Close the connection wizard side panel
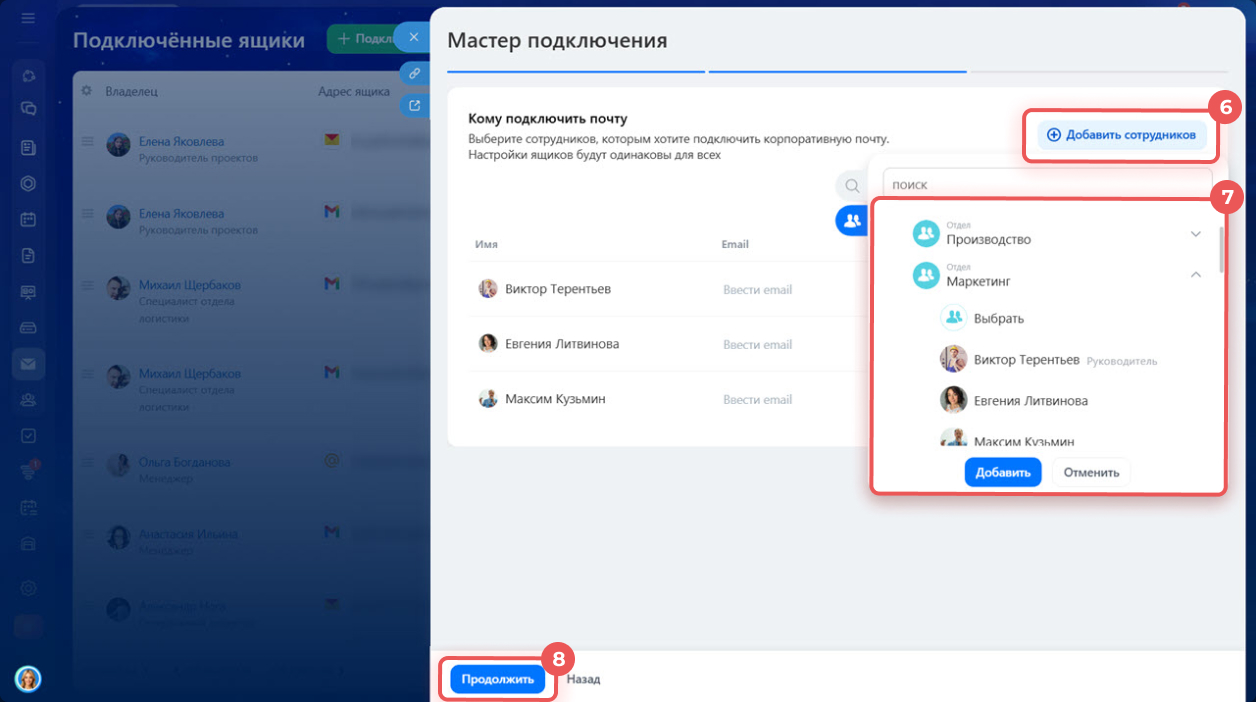 pos(412,37)
